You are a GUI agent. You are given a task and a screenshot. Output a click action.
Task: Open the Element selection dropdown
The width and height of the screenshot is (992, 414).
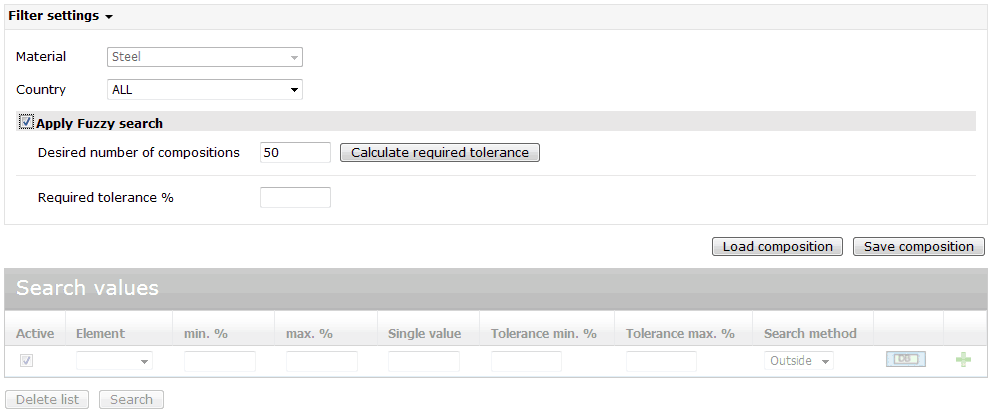[x=115, y=361]
